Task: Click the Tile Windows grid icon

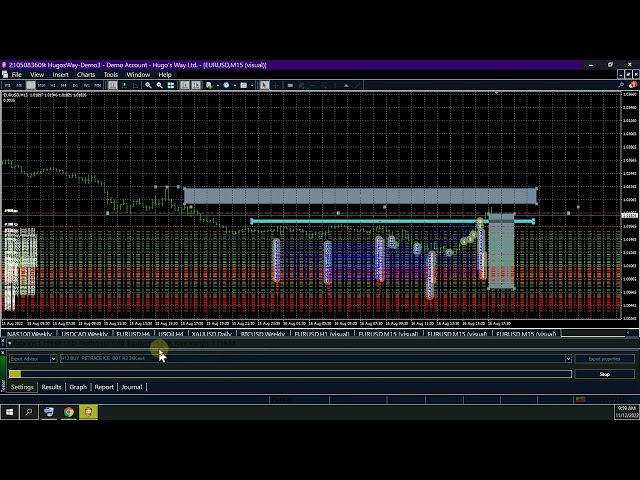Action: coord(171,85)
